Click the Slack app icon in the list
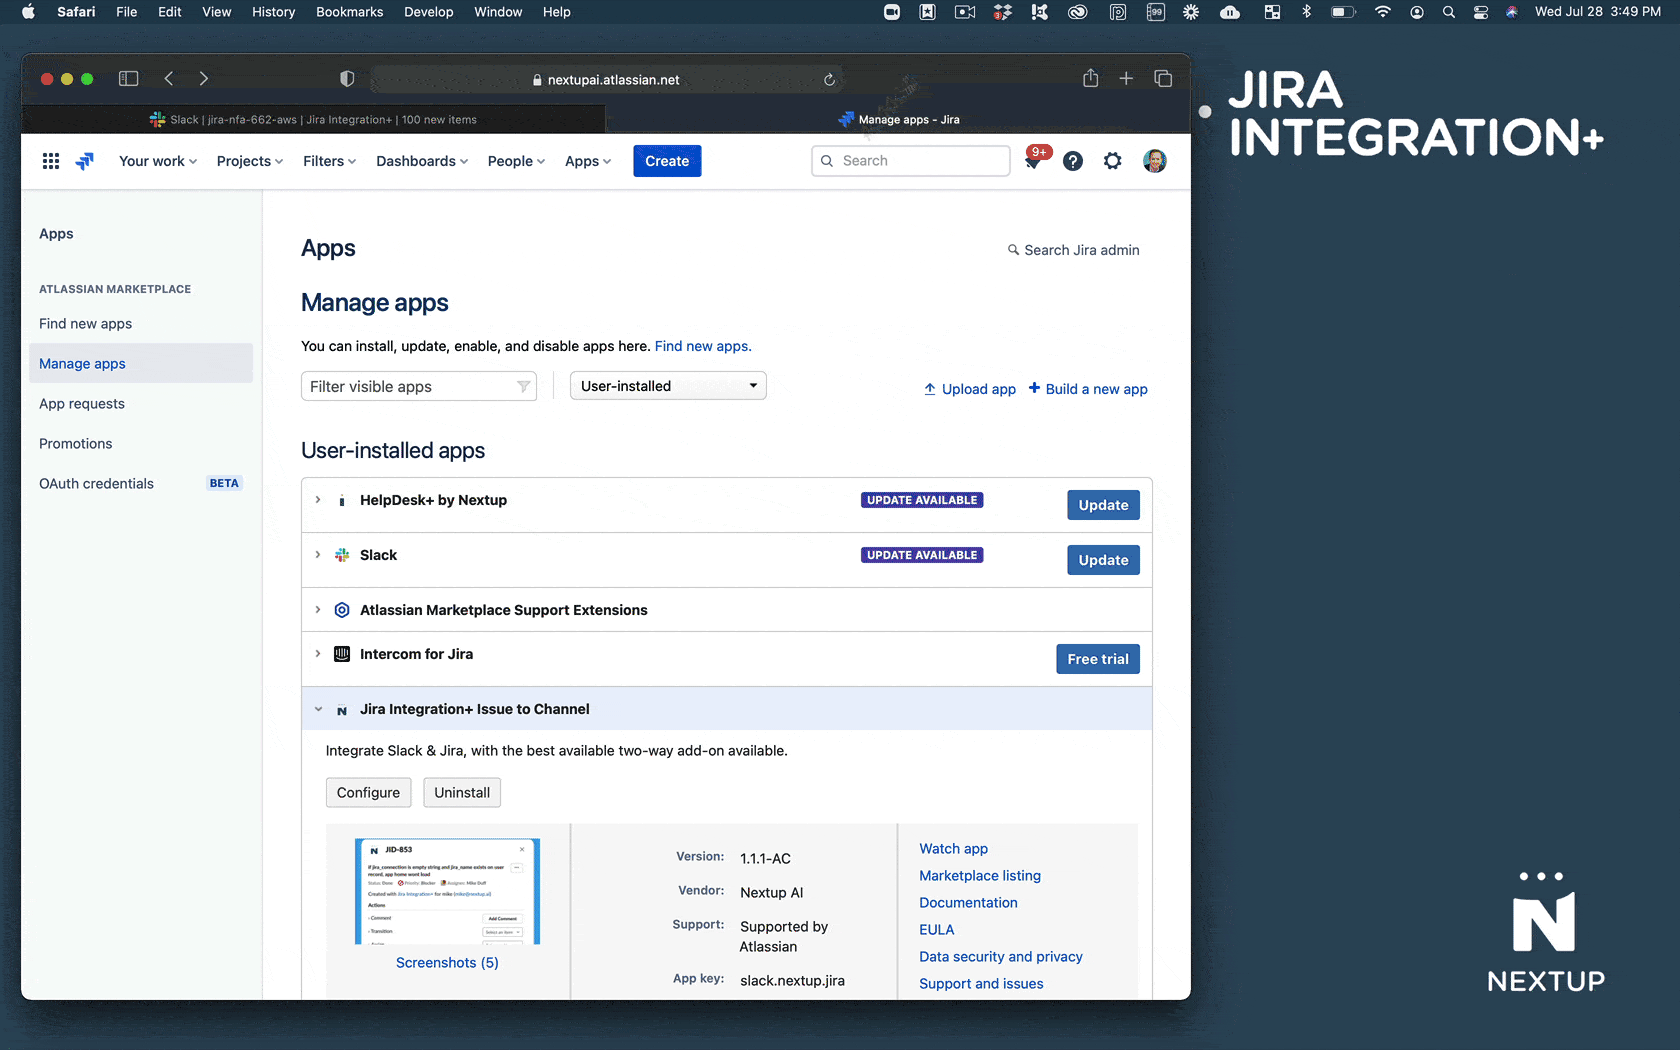This screenshot has height=1050, width=1680. click(342, 555)
